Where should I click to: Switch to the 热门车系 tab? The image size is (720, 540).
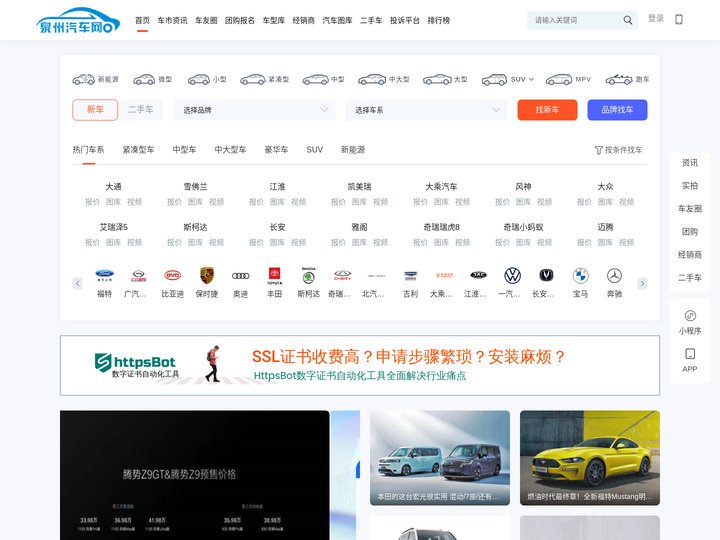tap(88, 150)
